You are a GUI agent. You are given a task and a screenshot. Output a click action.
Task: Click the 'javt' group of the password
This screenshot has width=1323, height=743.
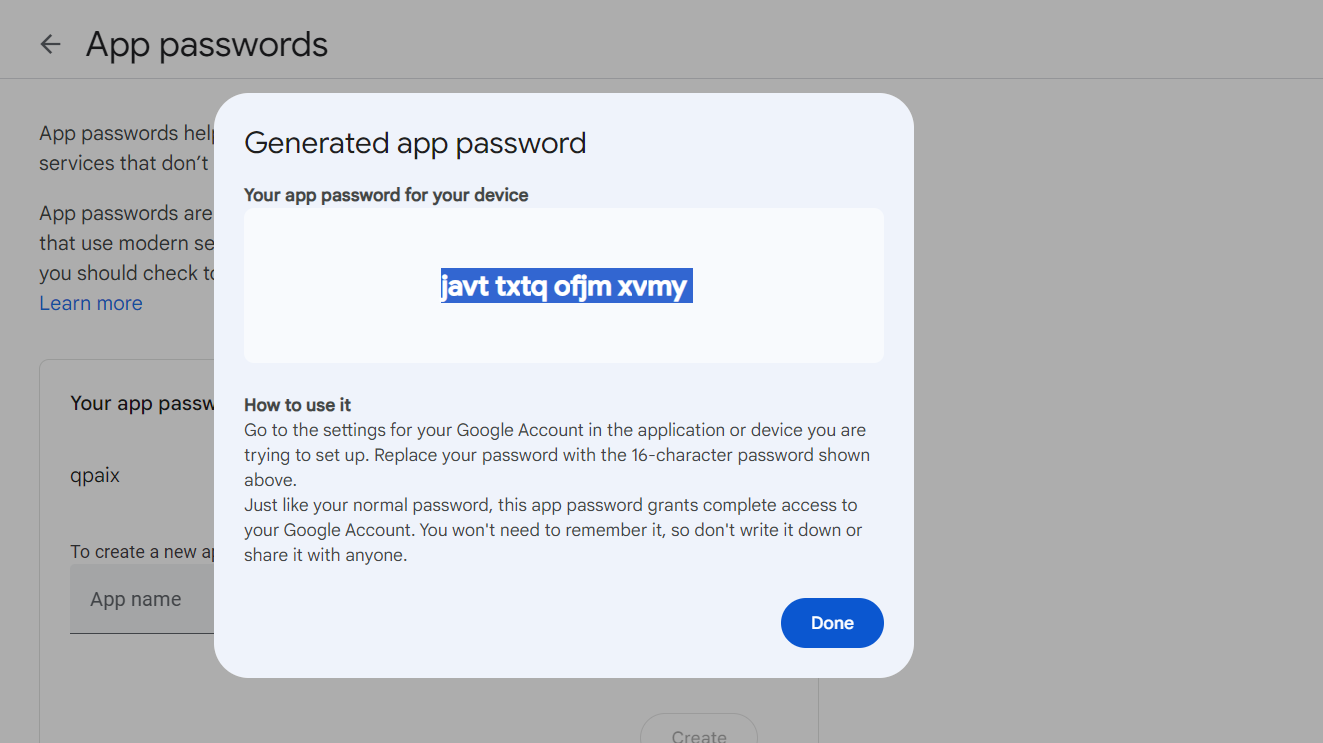465,287
